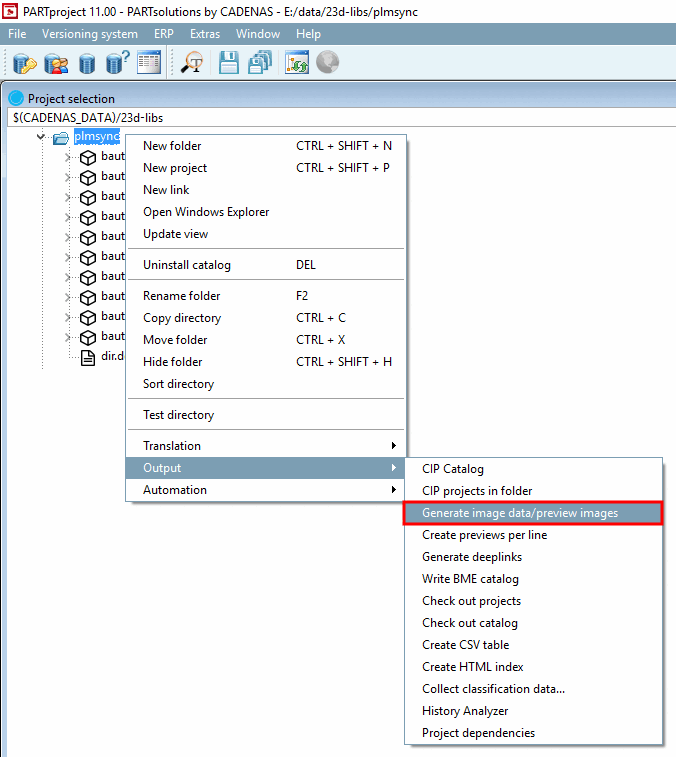Click the gray globe toolbar icon
Screen dimensions: 676x757
pyautogui.click(x=327, y=62)
